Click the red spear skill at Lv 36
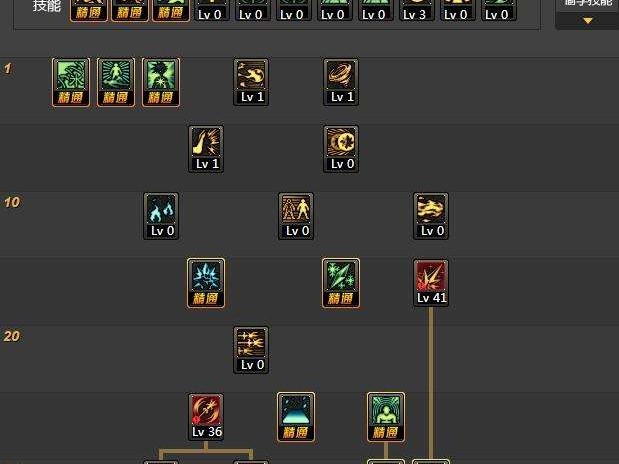 click(206, 417)
